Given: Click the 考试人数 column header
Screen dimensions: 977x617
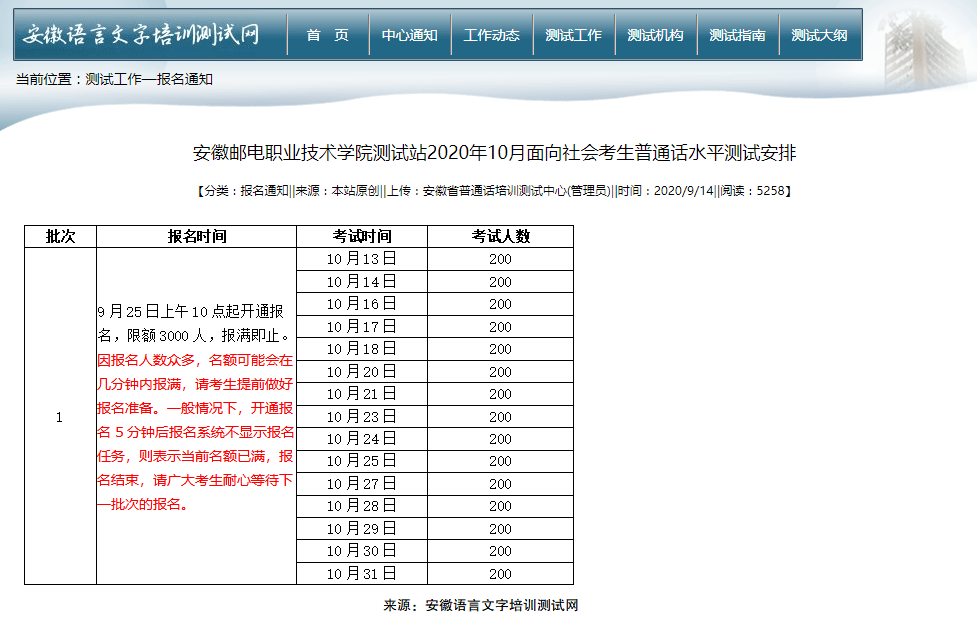Looking at the screenshot, I should click(500, 237).
